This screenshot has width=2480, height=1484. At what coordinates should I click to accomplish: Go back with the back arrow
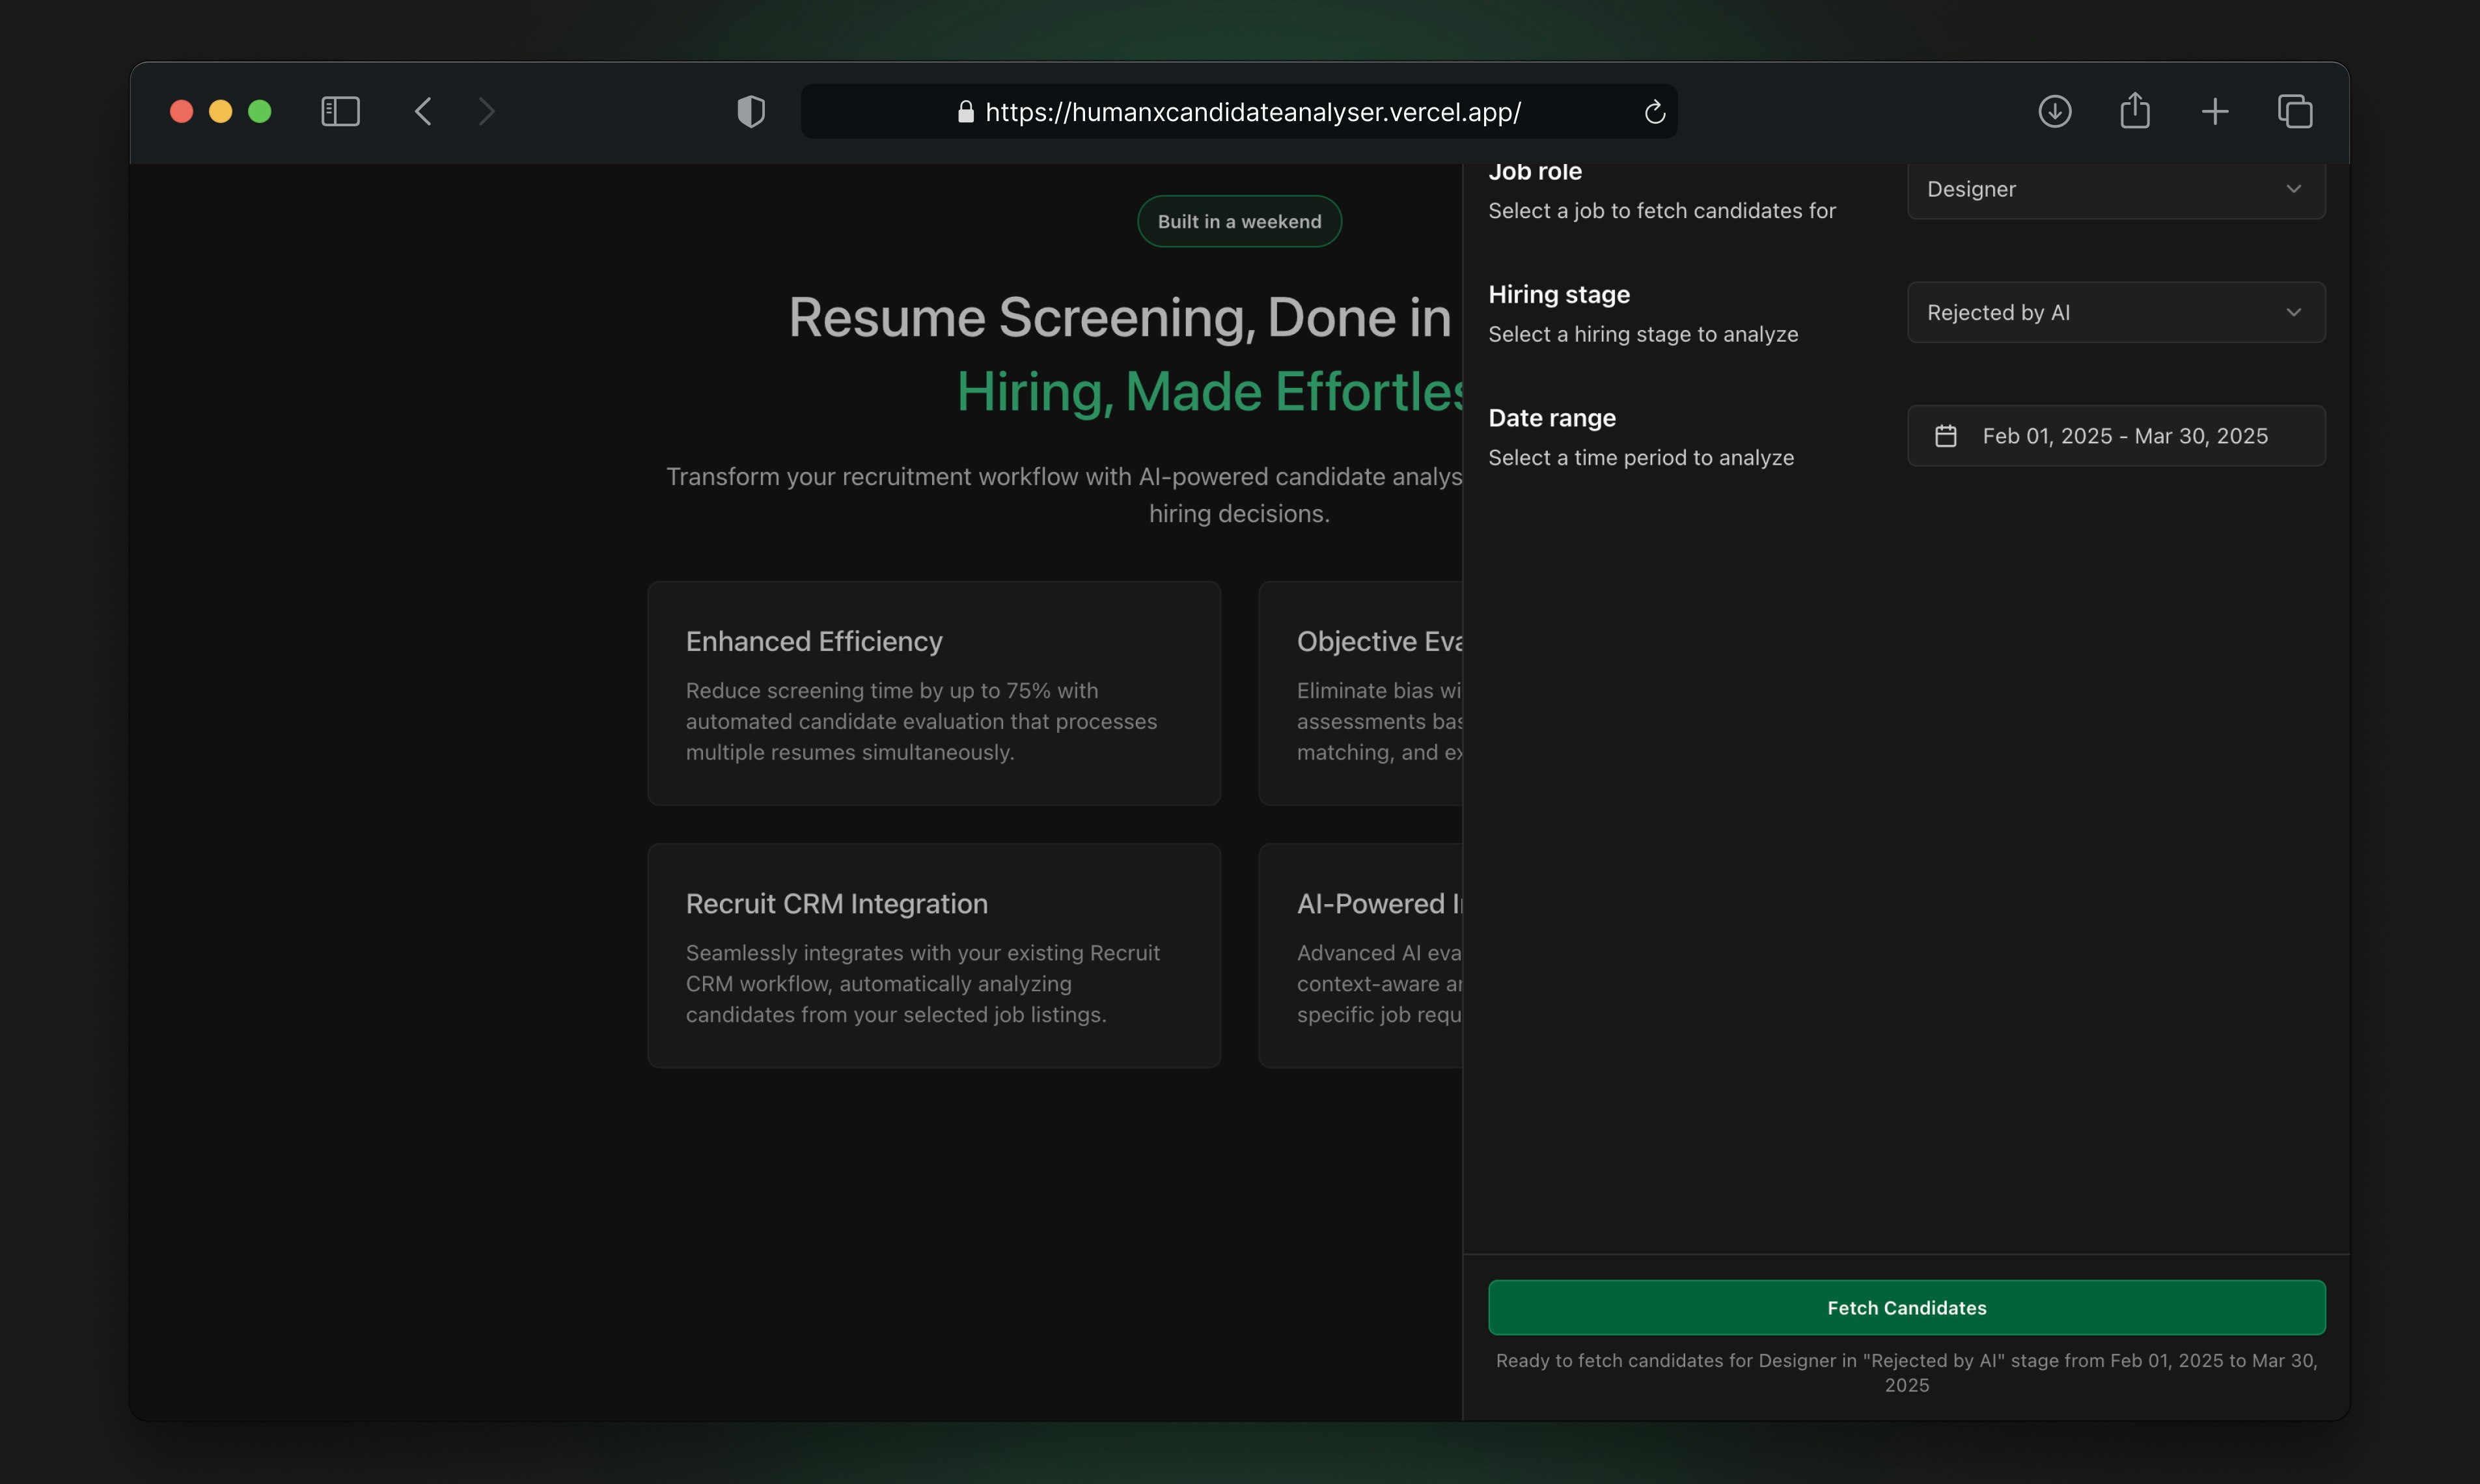click(x=423, y=111)
